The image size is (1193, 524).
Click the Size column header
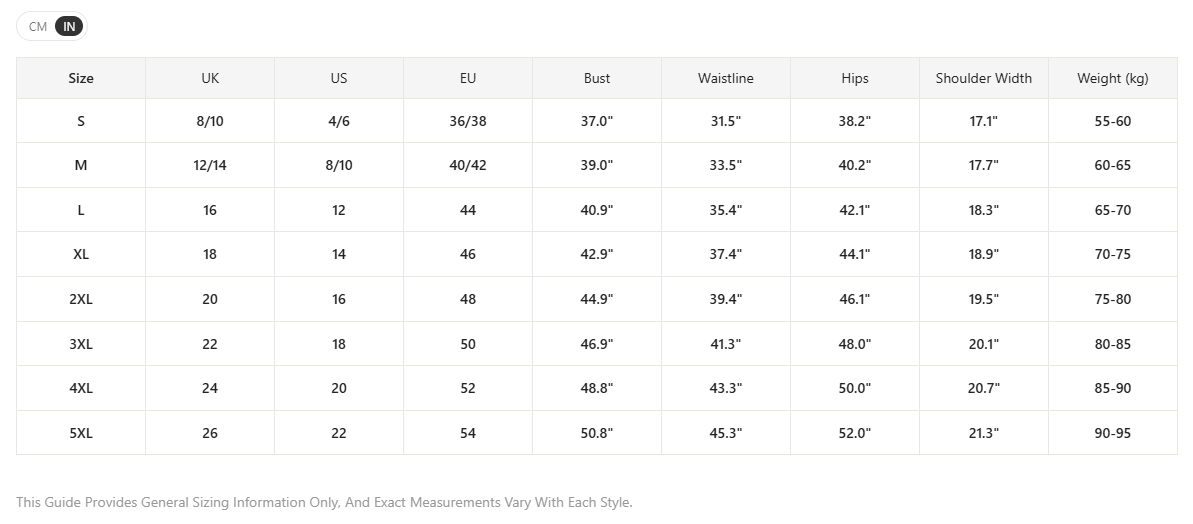coord(81,78)
